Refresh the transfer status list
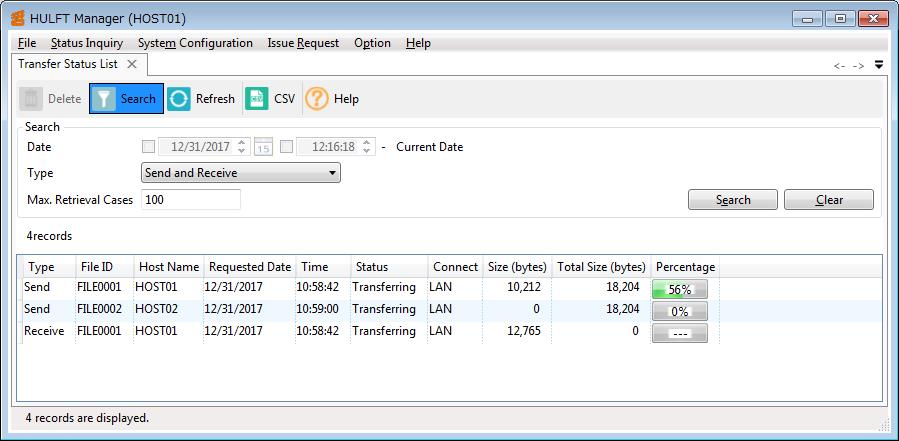Viewport: 899px width, 441px height. (x=201, y=99)
